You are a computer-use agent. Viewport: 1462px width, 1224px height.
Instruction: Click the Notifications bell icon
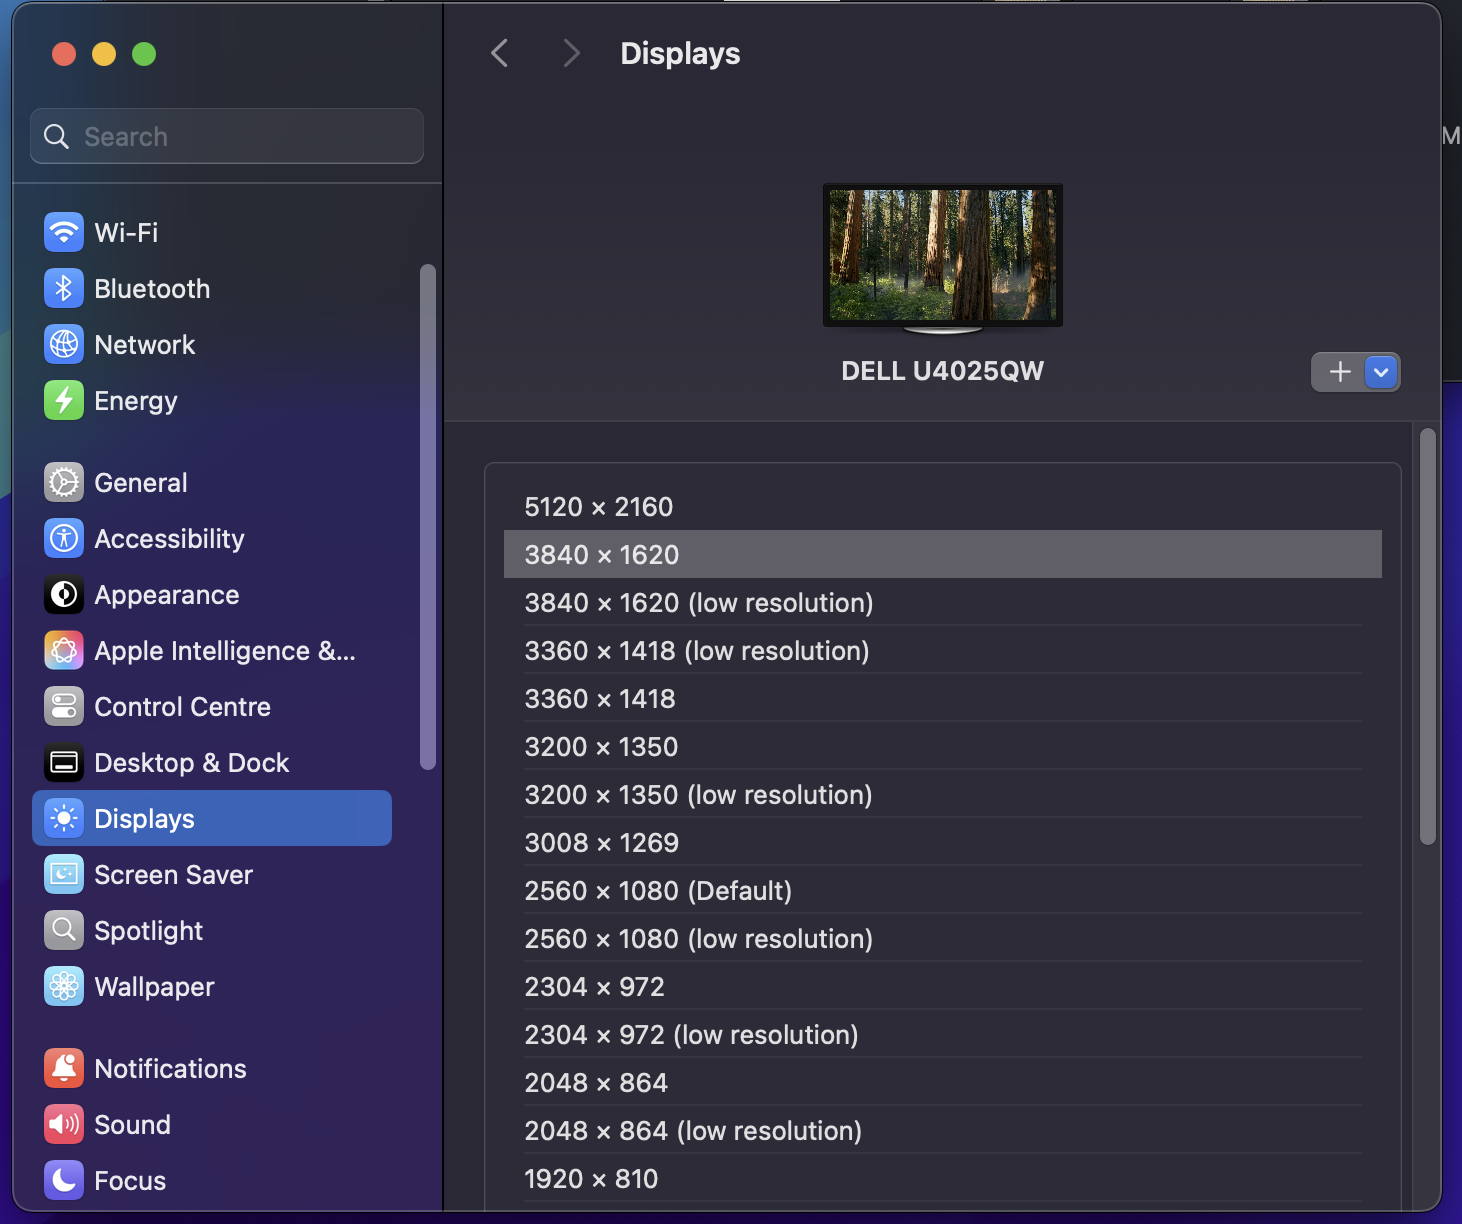(x=64, y=1069)
